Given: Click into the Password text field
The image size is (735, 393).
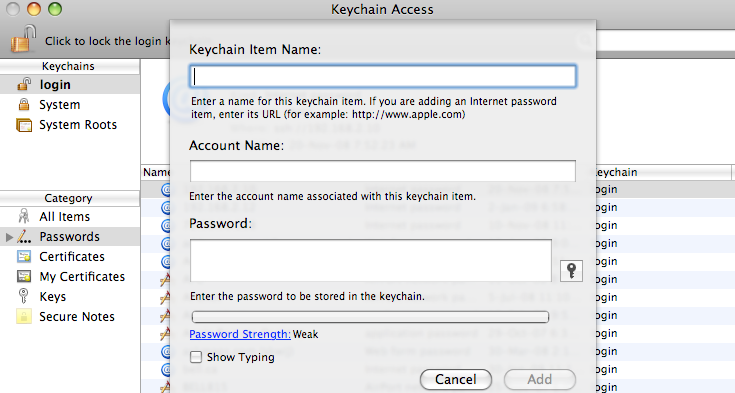Looking at the screenshot, I should 371,261.
